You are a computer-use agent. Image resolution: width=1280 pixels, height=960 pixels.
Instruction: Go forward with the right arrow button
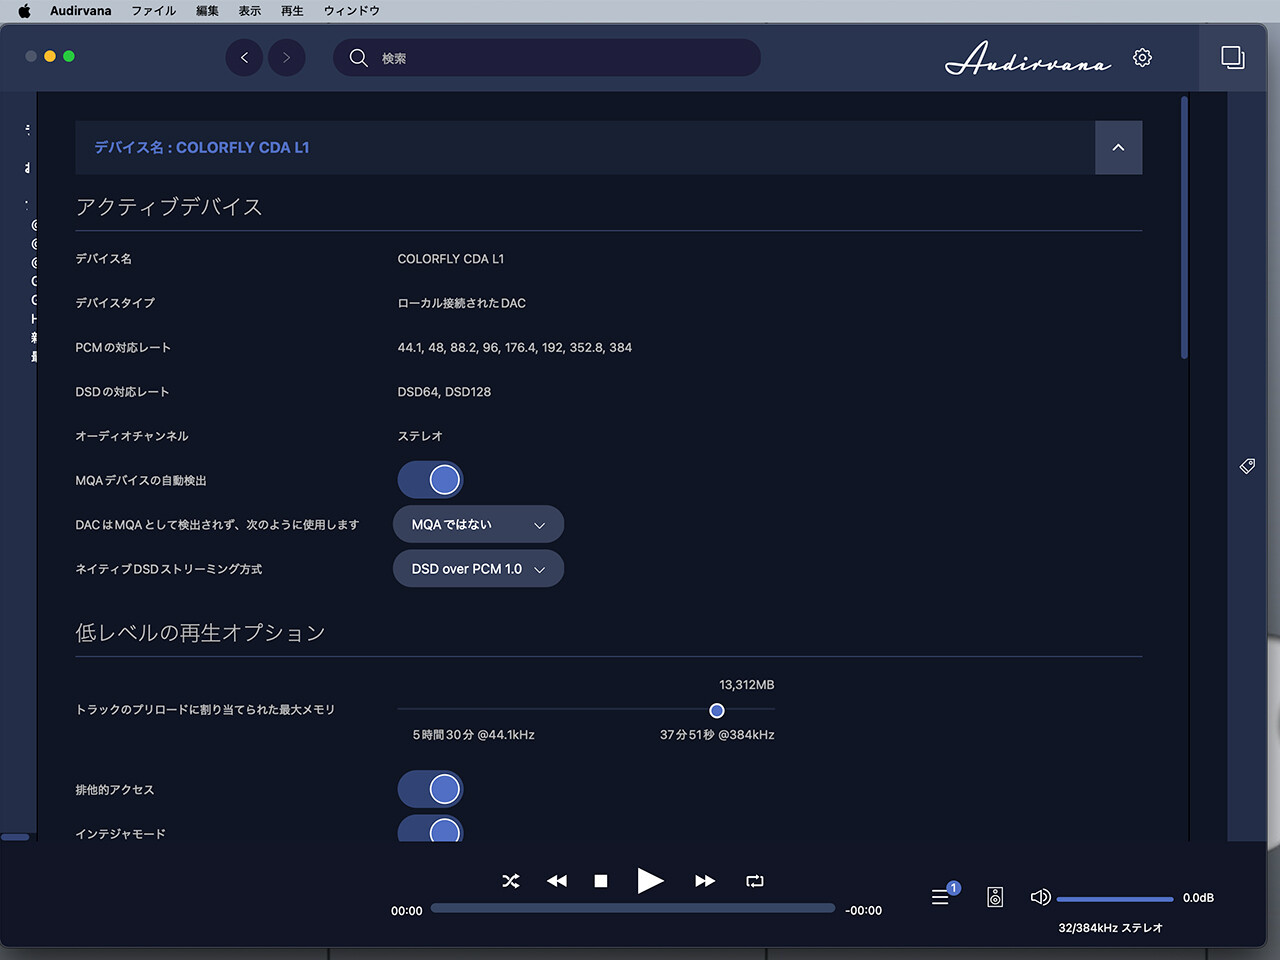point(287,58)
